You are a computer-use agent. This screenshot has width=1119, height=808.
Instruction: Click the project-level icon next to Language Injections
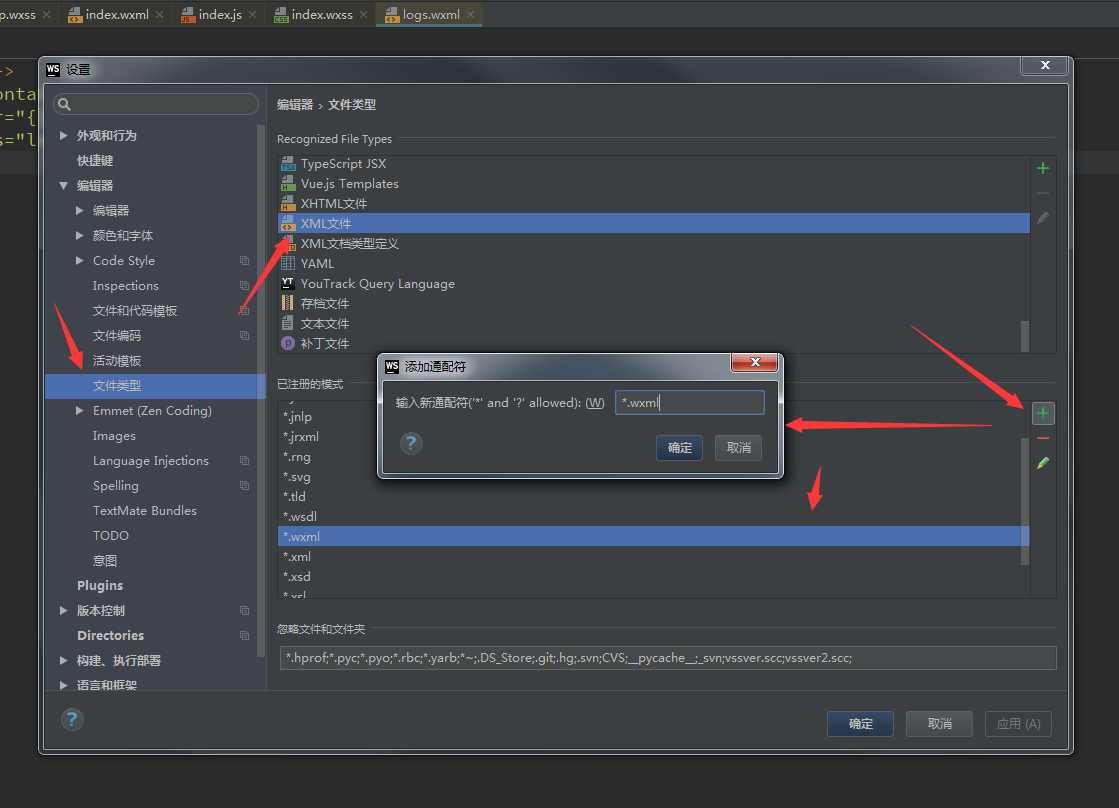coord(244,460)
